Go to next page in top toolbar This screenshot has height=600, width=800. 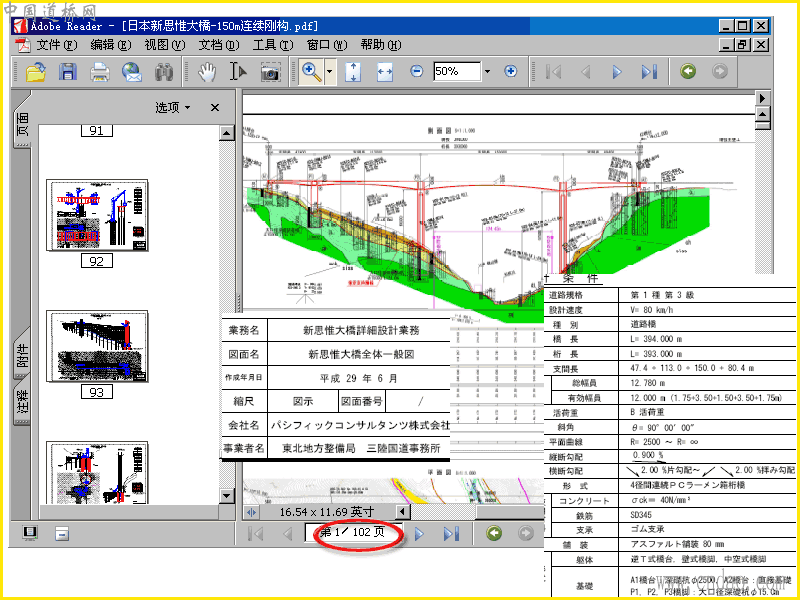(617, 72)
